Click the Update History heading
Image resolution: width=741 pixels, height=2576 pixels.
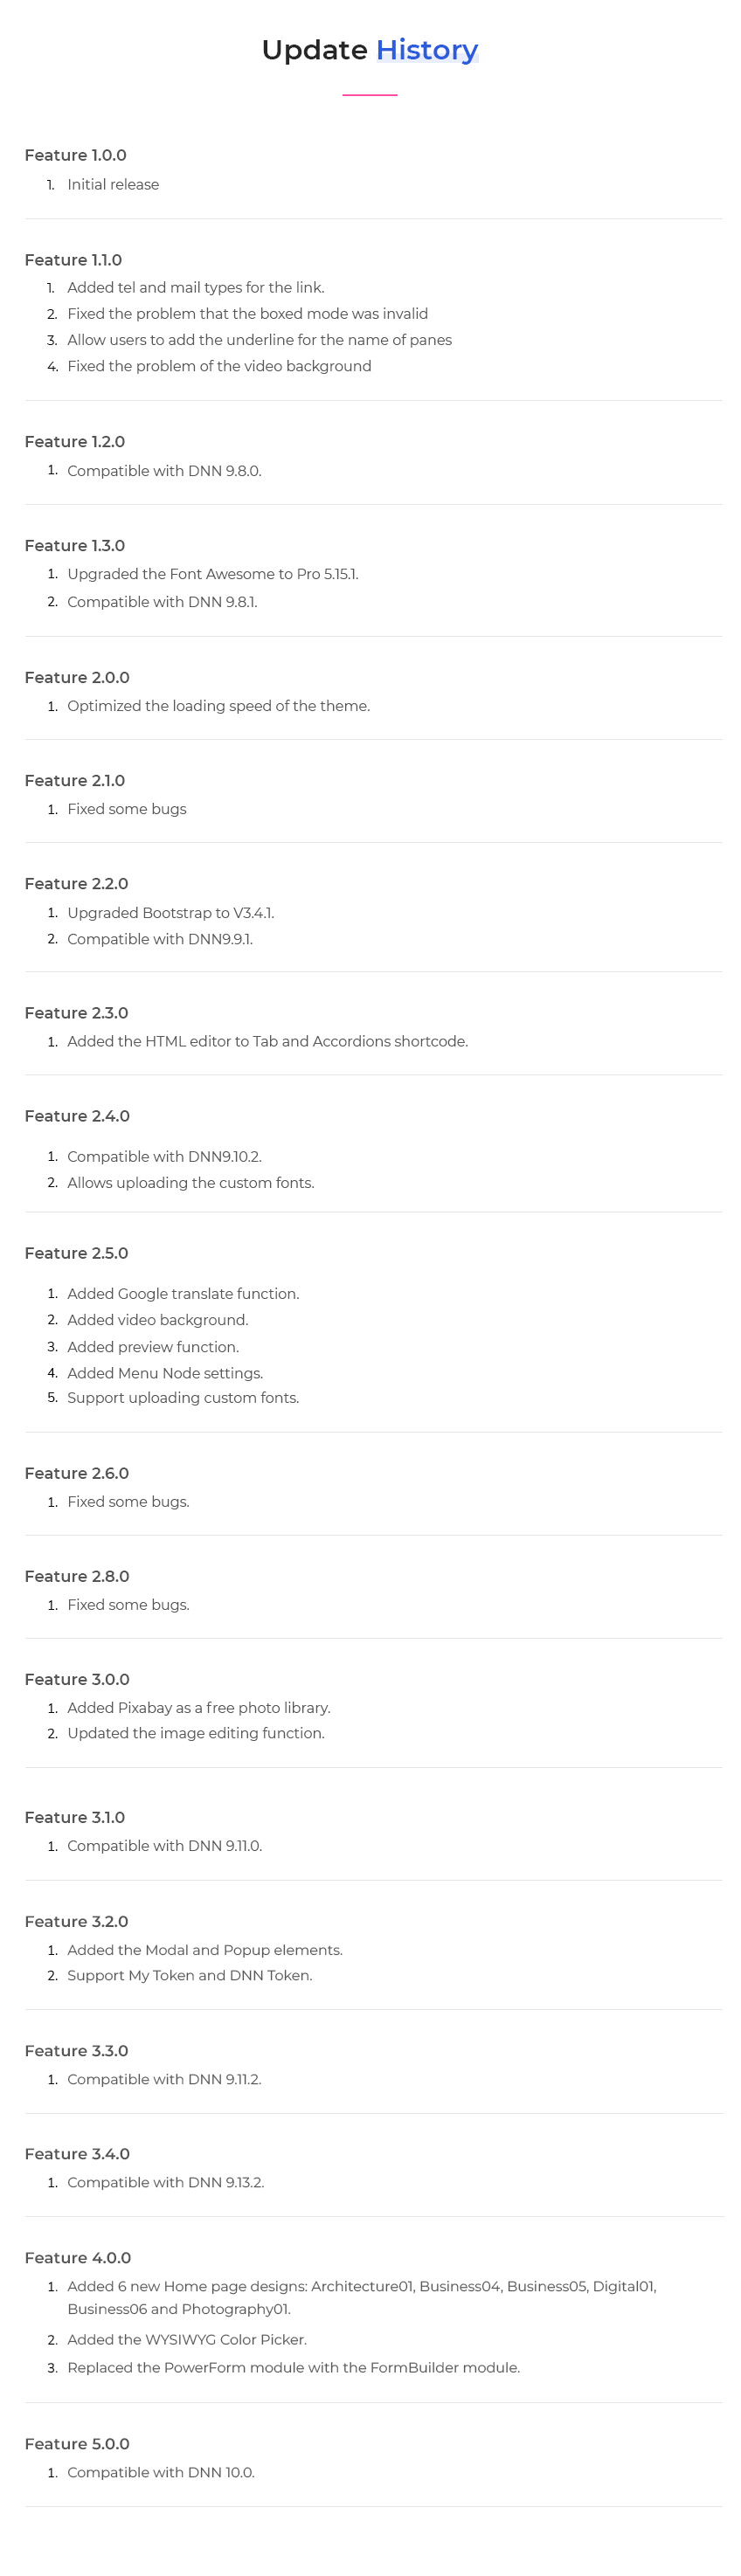click(370, 49)
